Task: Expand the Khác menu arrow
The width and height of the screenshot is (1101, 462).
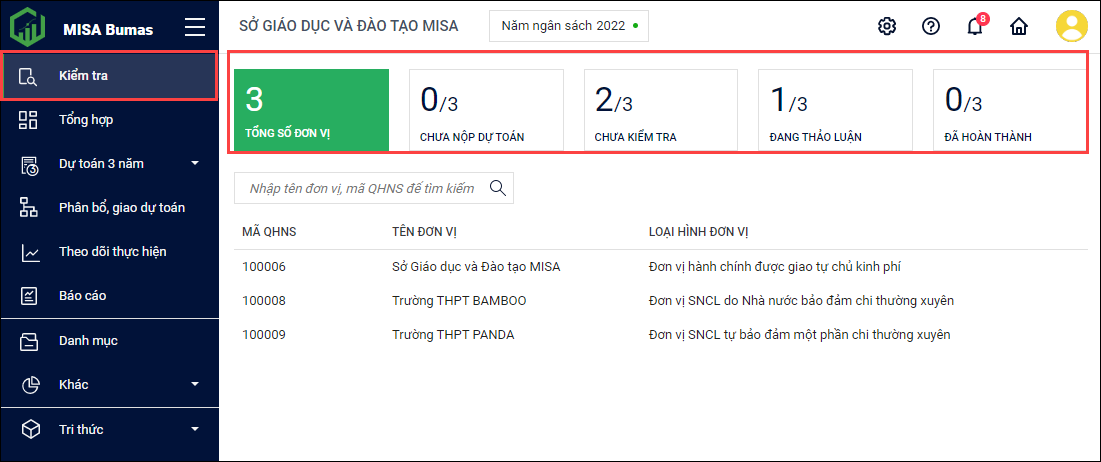Action: tap(195, 384)
